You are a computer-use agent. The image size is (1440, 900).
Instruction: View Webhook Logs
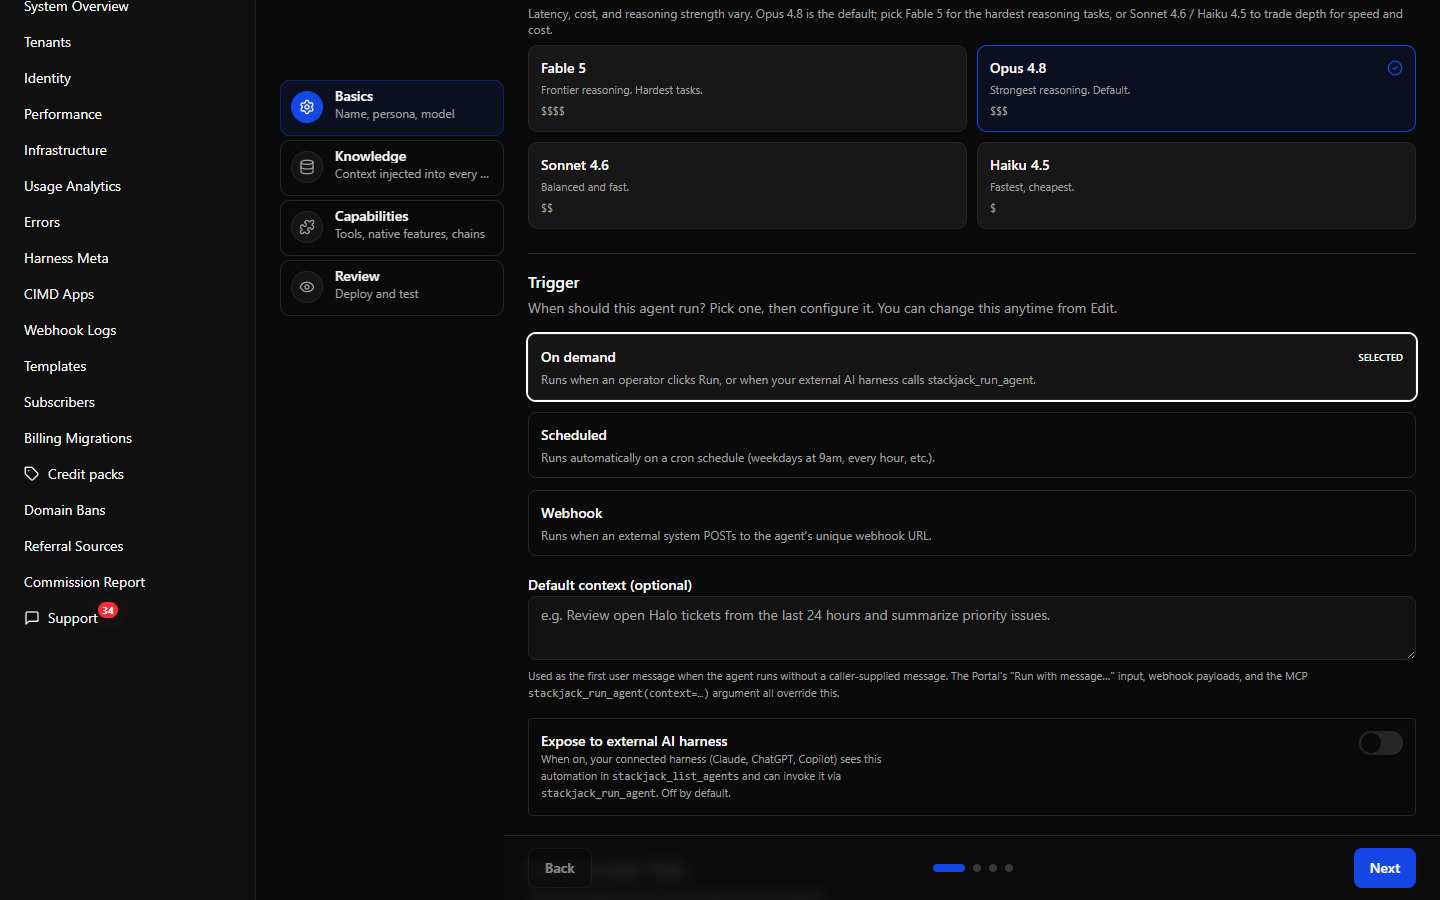(70, 330)
